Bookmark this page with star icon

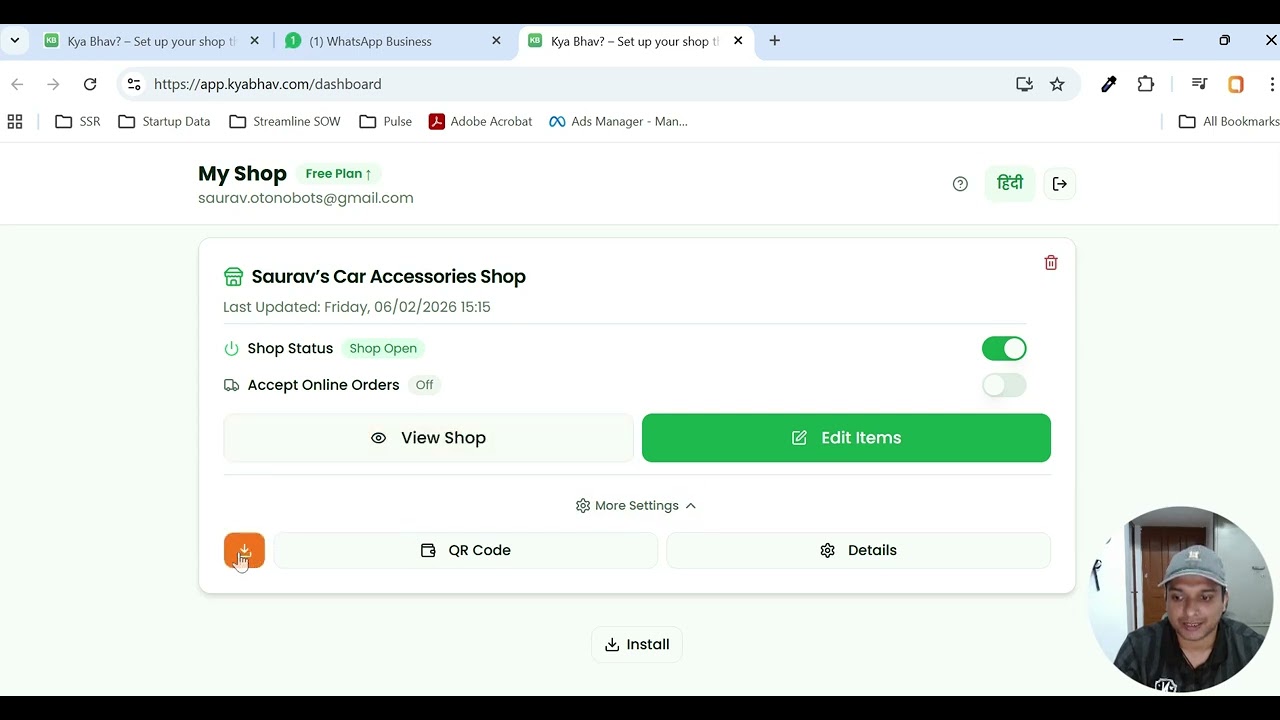point(1057,84)
